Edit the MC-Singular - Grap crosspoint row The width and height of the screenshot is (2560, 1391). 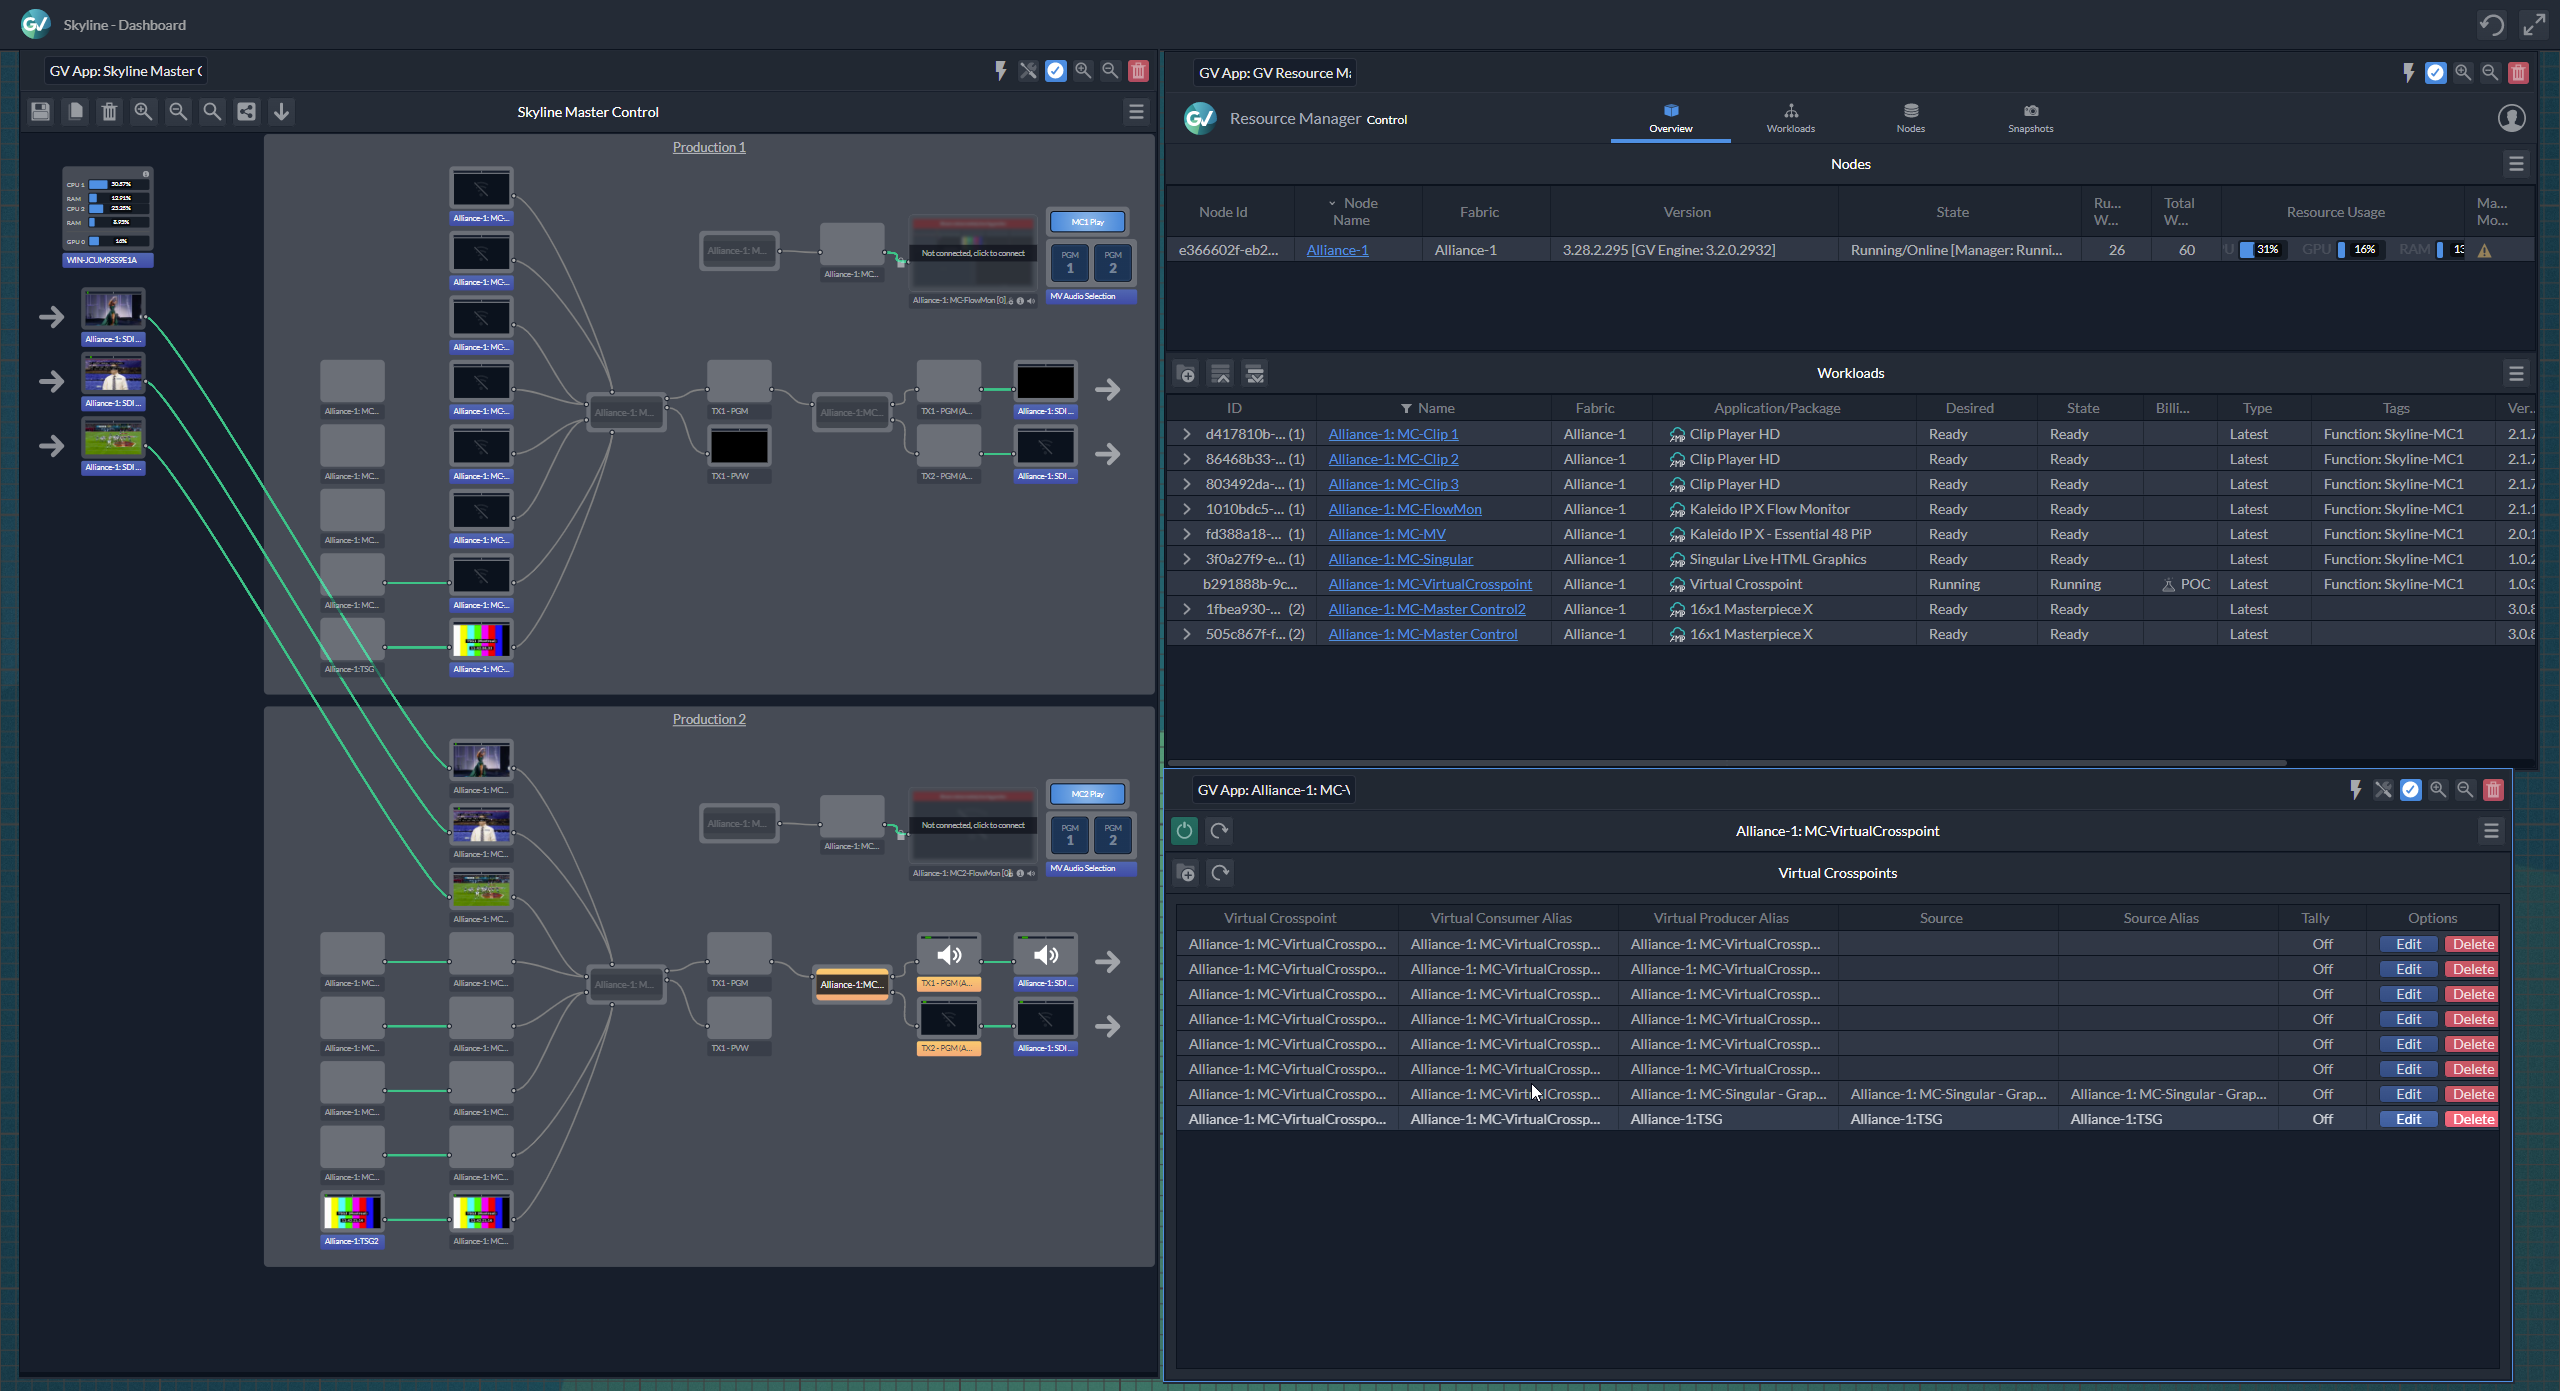(x=2408, y=1094)
